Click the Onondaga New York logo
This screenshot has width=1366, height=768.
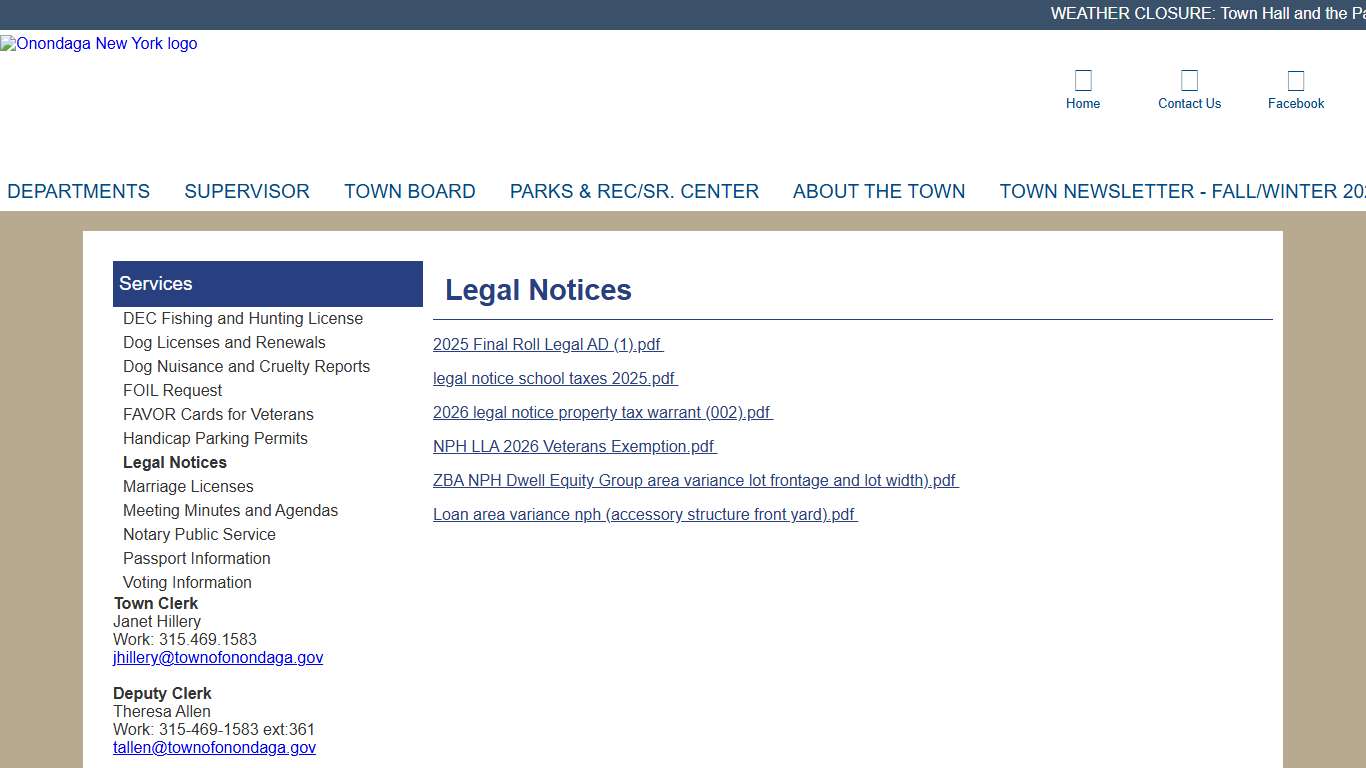98,43
